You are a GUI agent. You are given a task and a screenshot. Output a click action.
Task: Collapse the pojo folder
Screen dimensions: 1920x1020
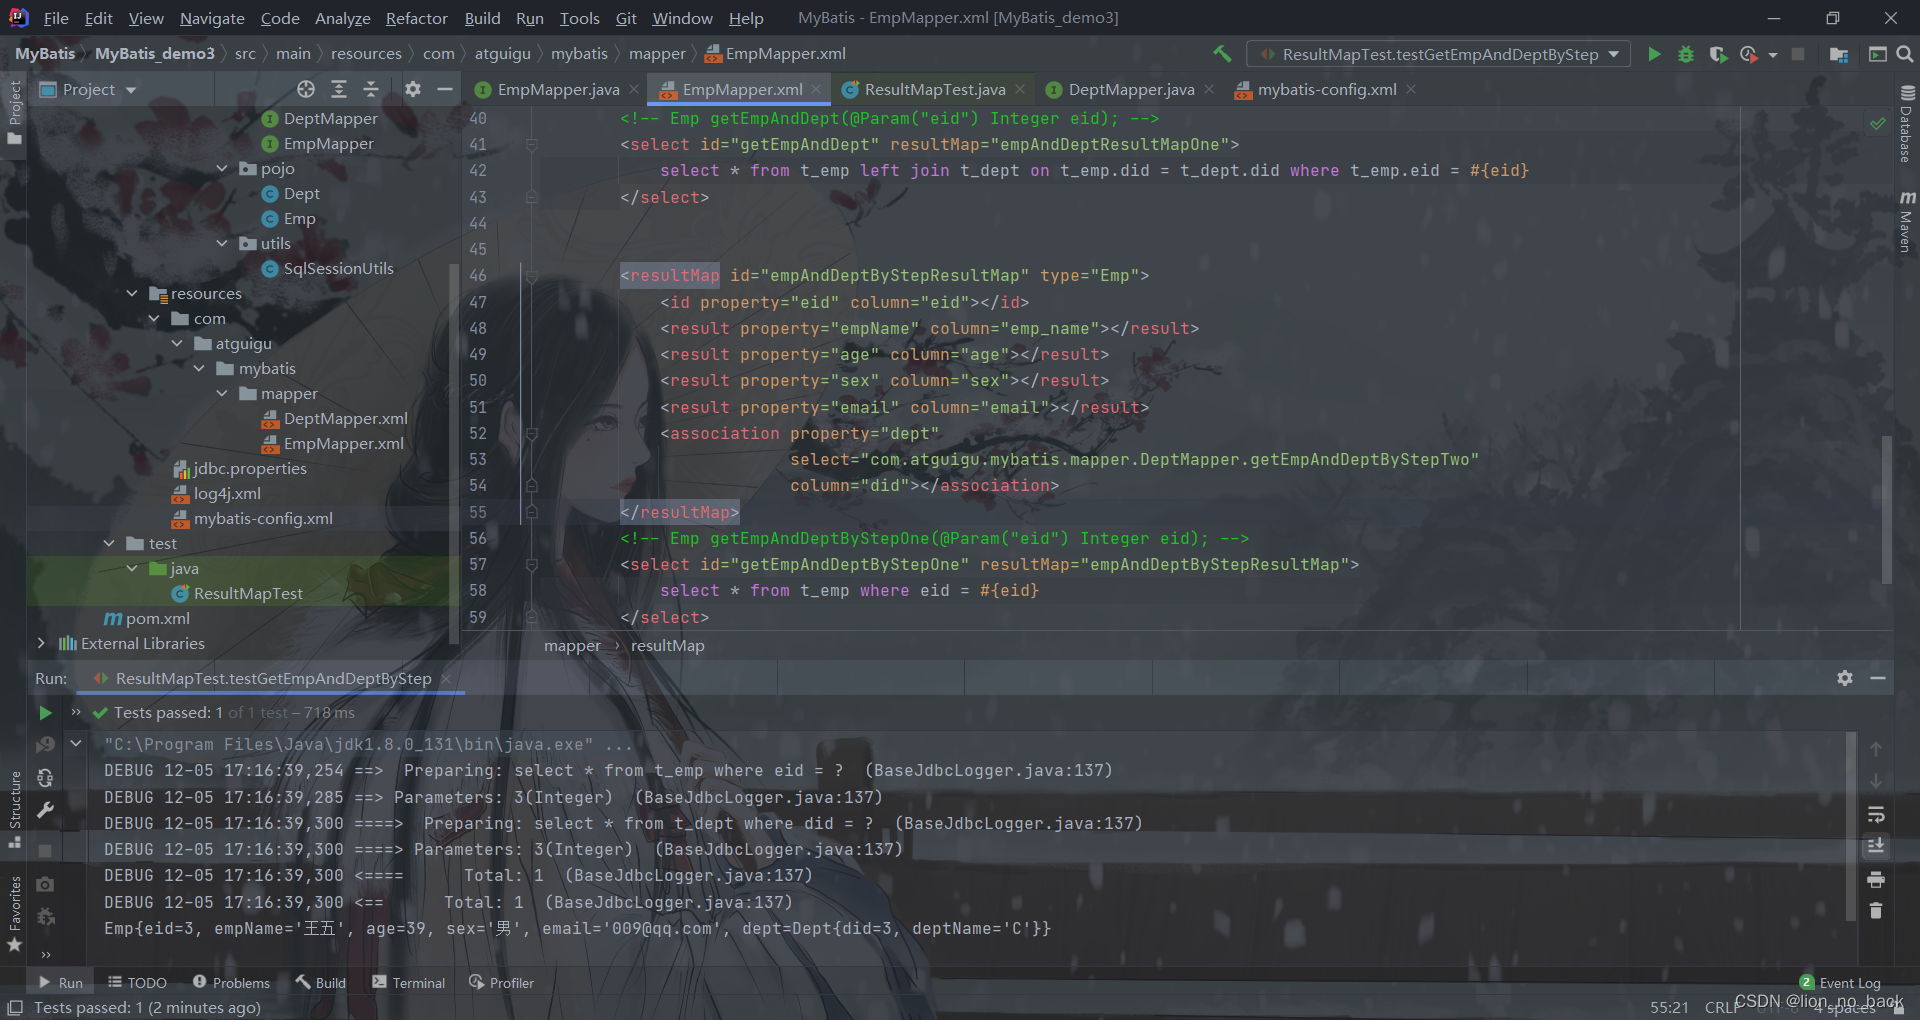pyautogui.click(x=222, y=168)
